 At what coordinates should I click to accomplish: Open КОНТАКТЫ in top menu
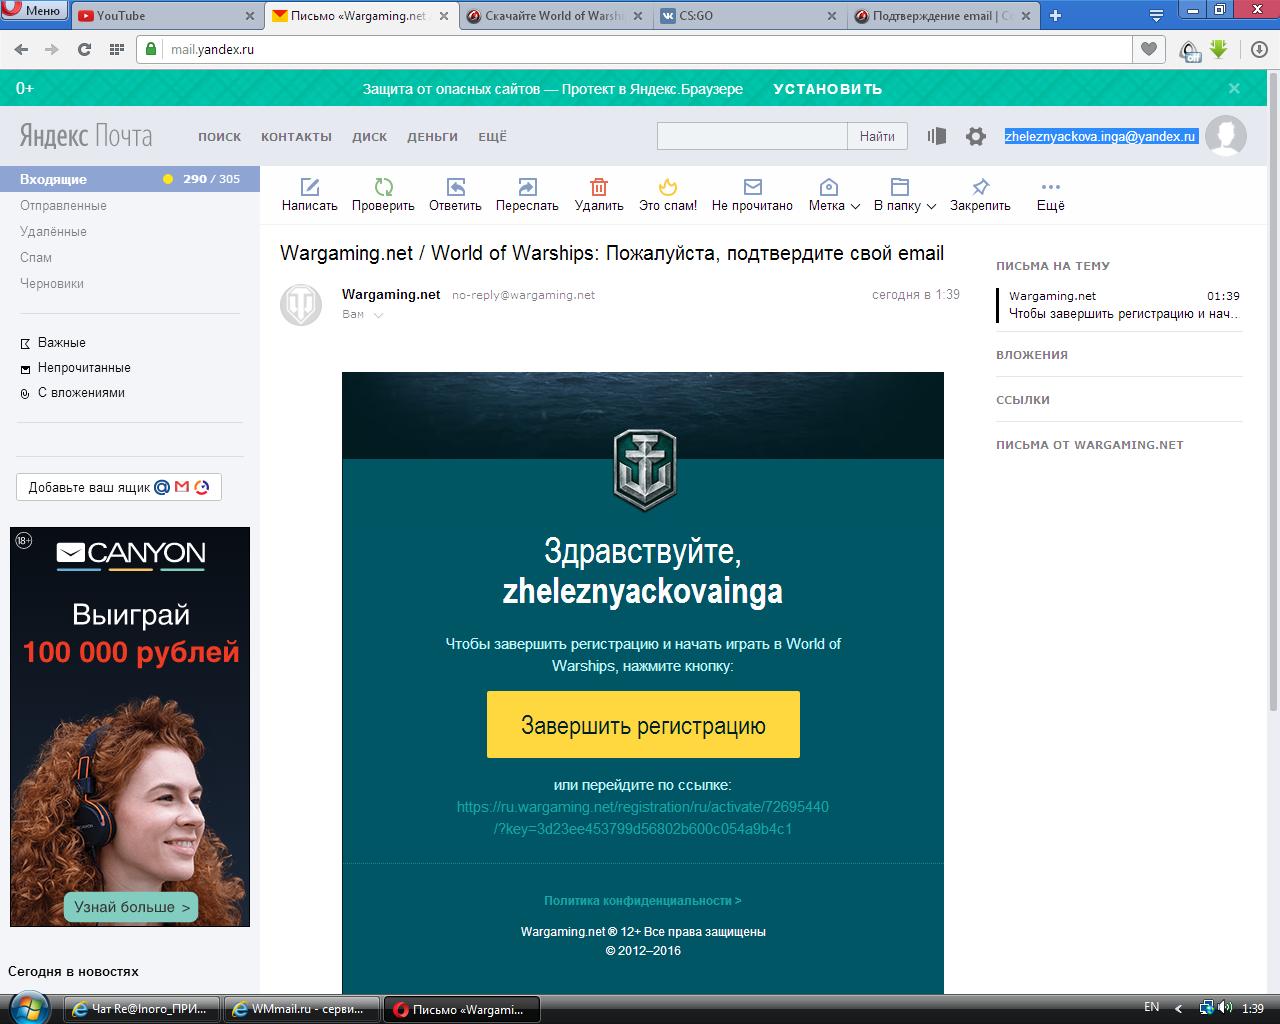click(296, 137)
